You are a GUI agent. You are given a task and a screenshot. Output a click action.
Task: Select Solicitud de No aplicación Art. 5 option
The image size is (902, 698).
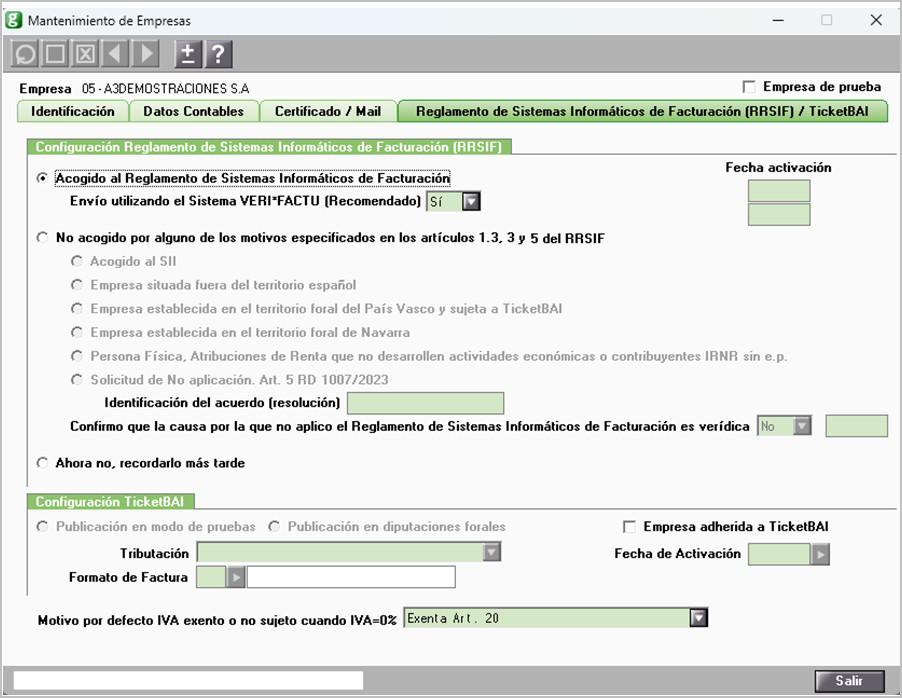77,379
